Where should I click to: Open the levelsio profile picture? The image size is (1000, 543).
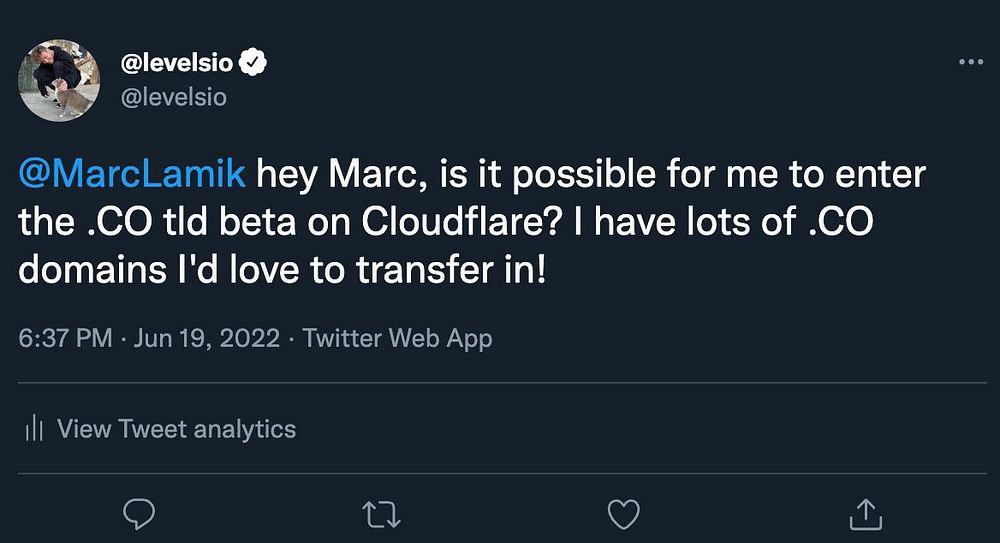click(60, 80)
